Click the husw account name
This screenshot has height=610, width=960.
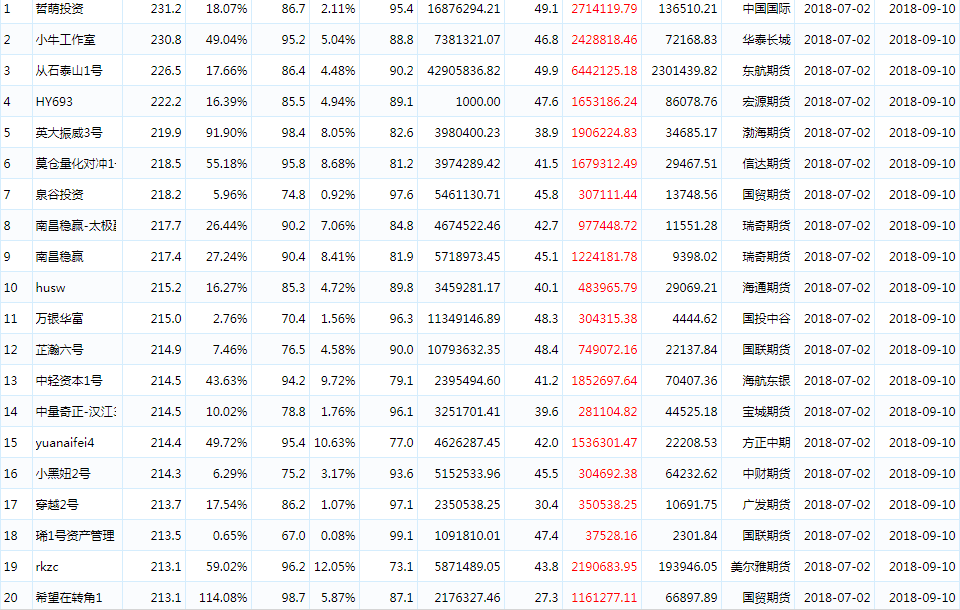pyautogui.click(x=50, y=288)
